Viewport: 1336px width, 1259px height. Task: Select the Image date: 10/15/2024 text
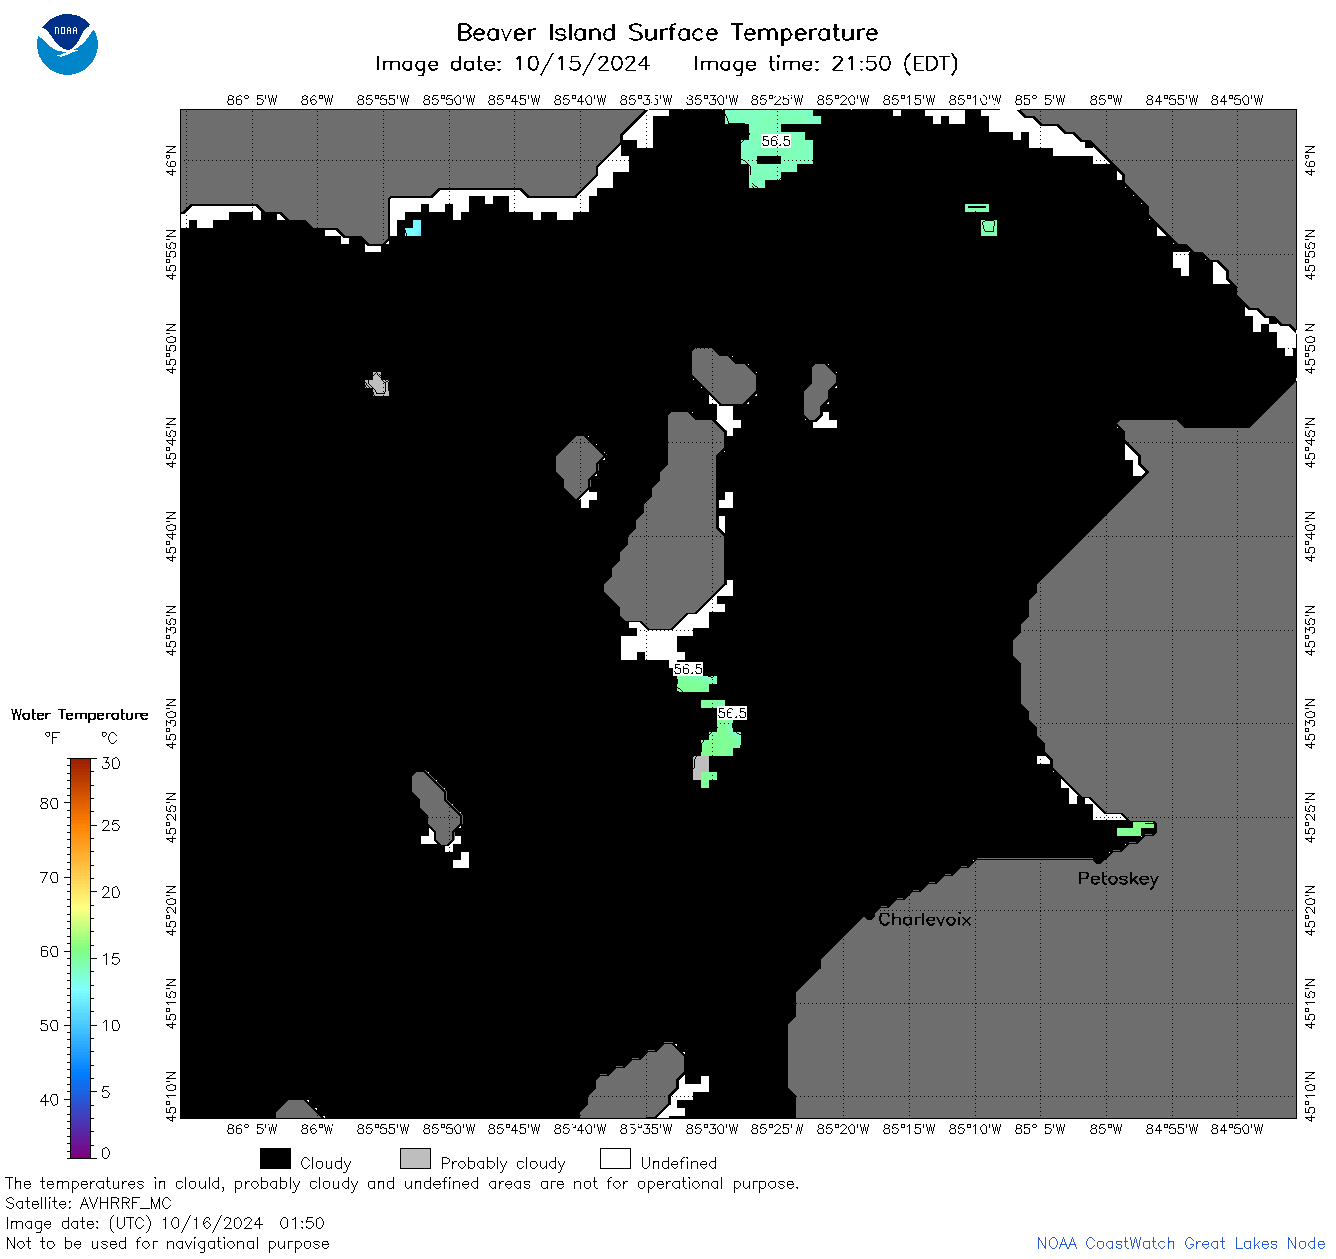512,64
